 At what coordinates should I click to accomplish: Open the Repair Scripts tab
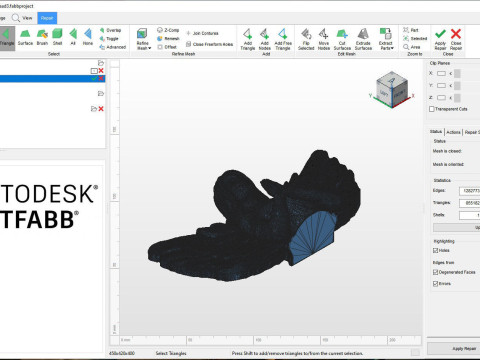pos(472,132)
